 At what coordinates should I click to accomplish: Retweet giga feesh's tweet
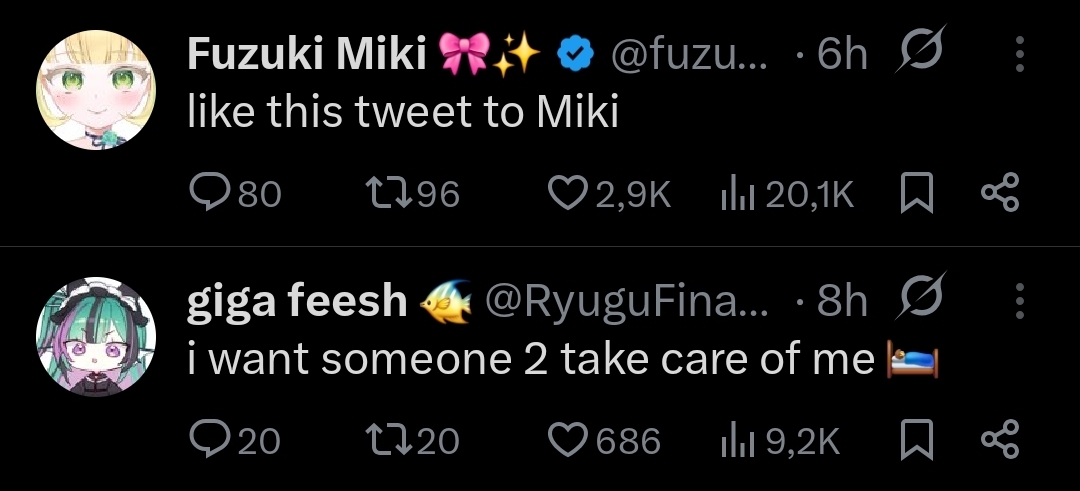[378, 439]
